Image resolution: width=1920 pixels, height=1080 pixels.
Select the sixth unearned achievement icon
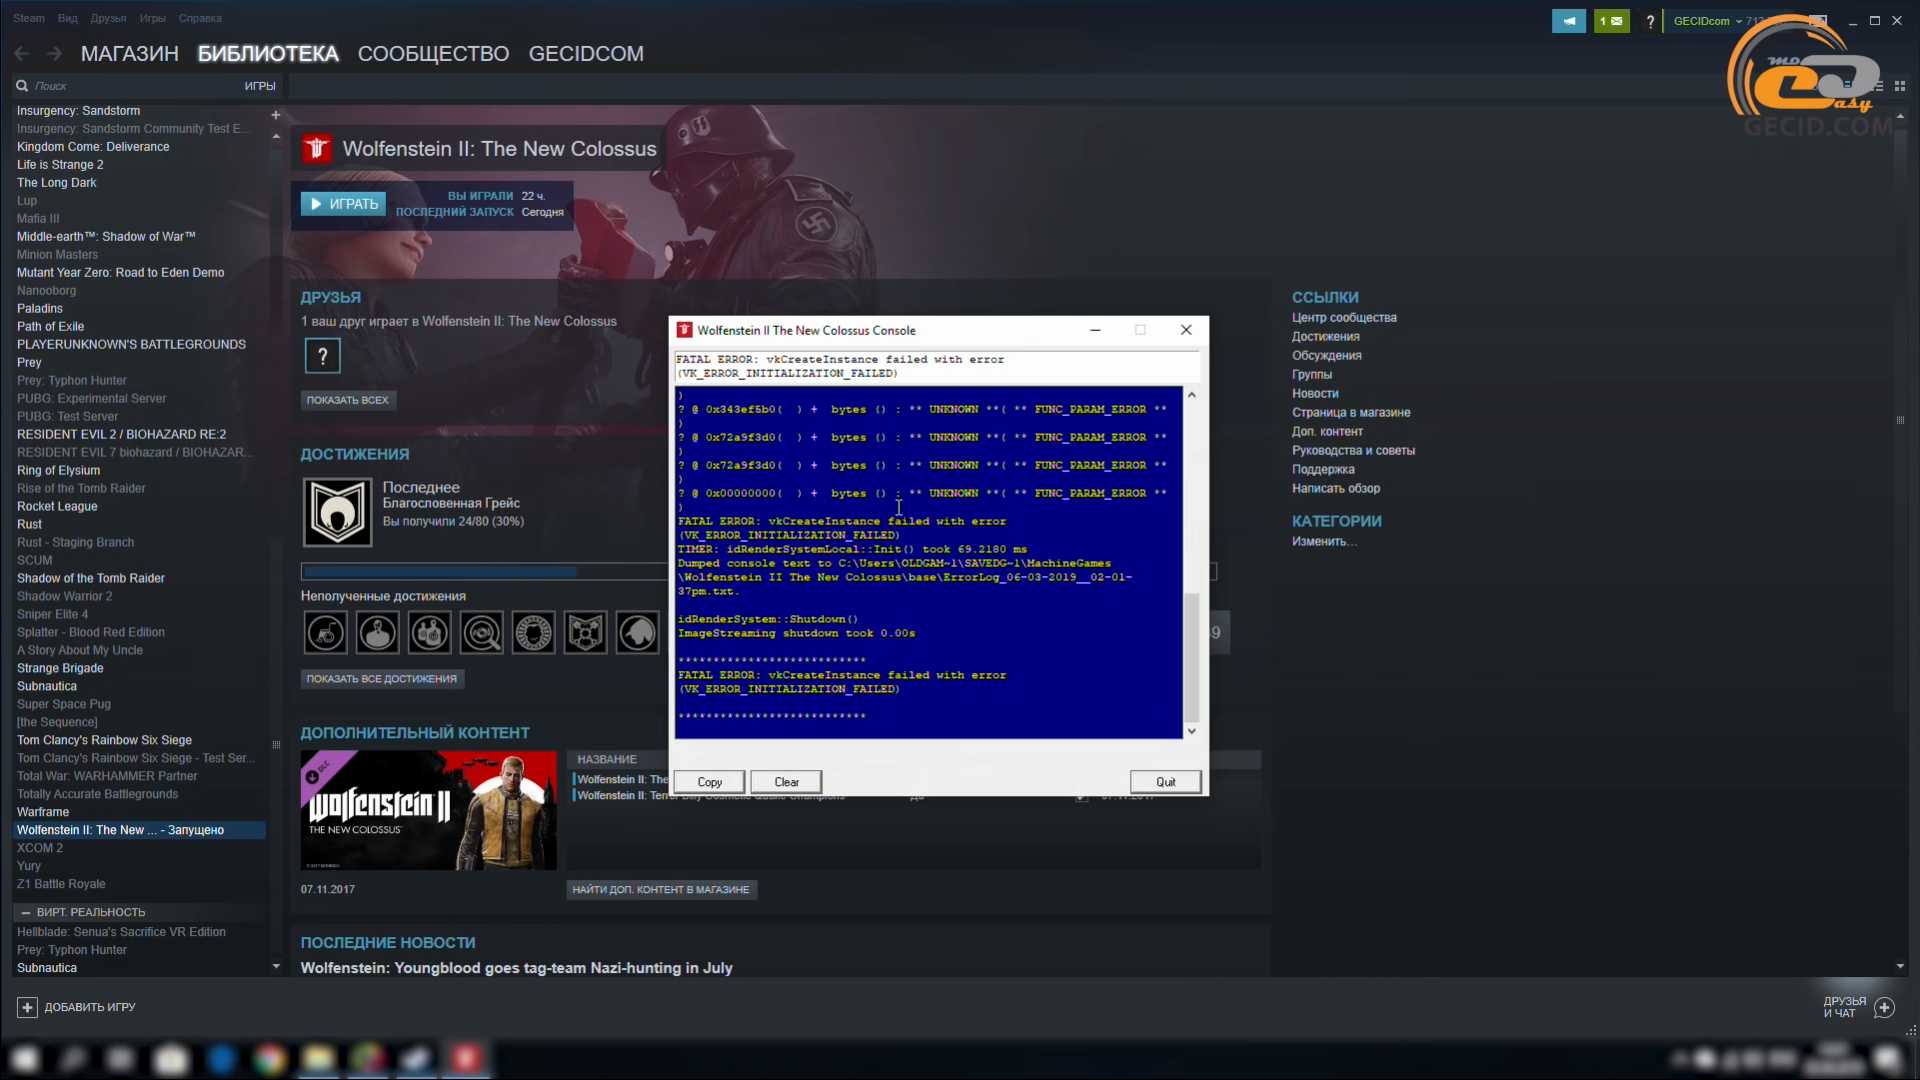pos(586,633)
